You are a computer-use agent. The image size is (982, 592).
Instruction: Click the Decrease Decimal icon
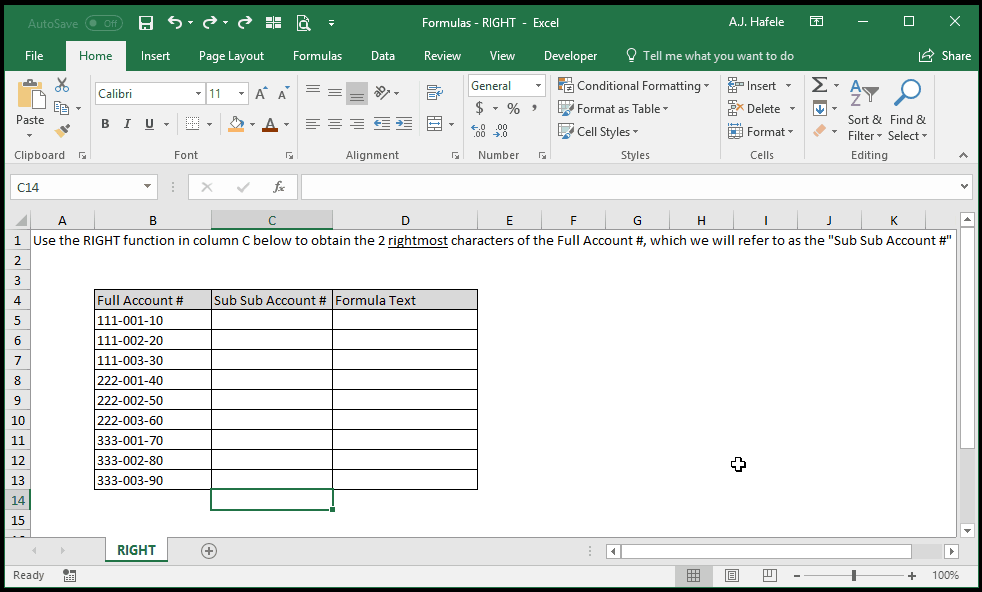coord(501,131)
